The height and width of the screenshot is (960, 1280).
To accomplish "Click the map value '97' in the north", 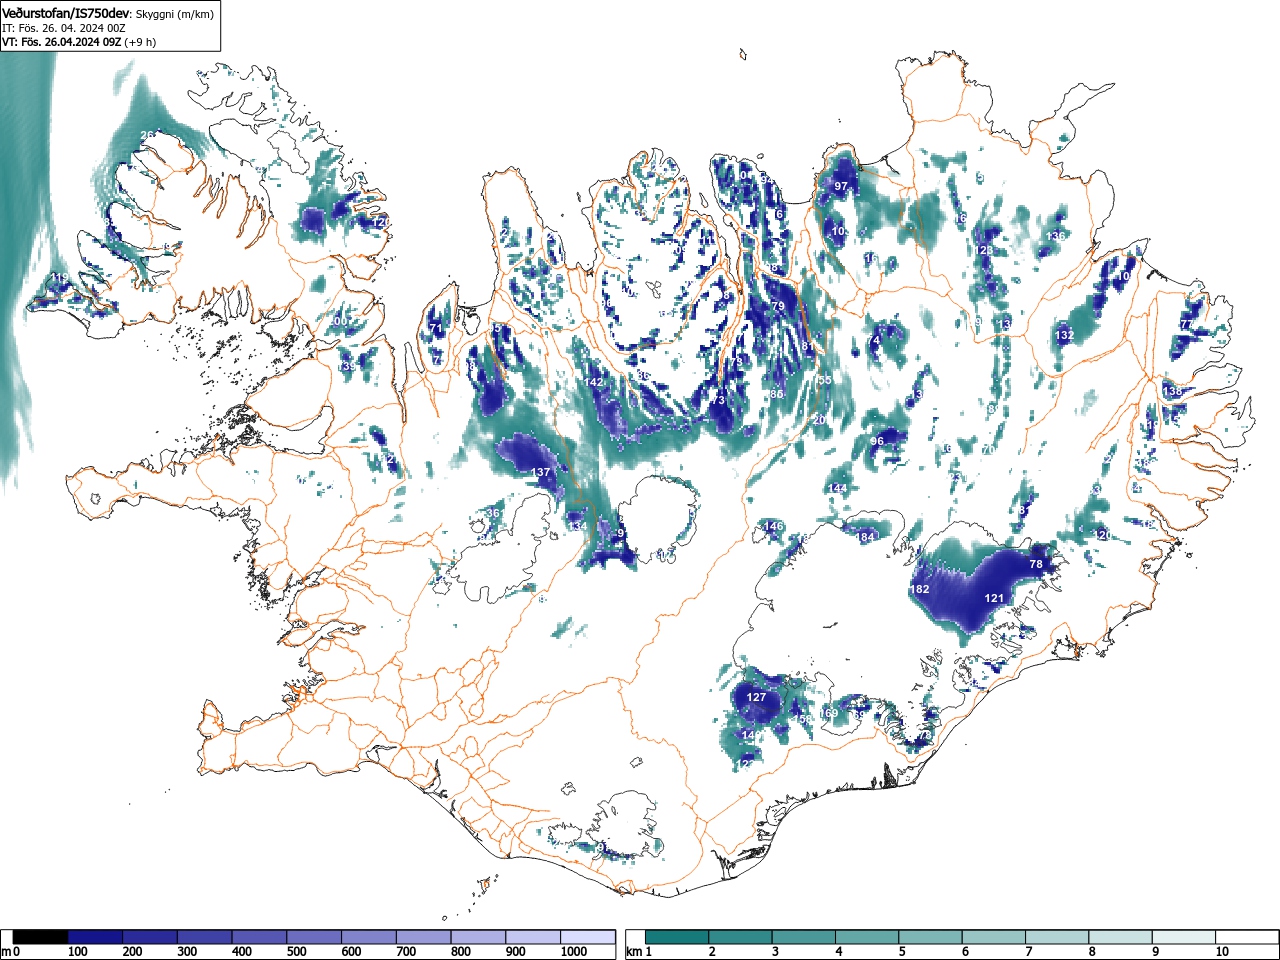I will 841,187.
